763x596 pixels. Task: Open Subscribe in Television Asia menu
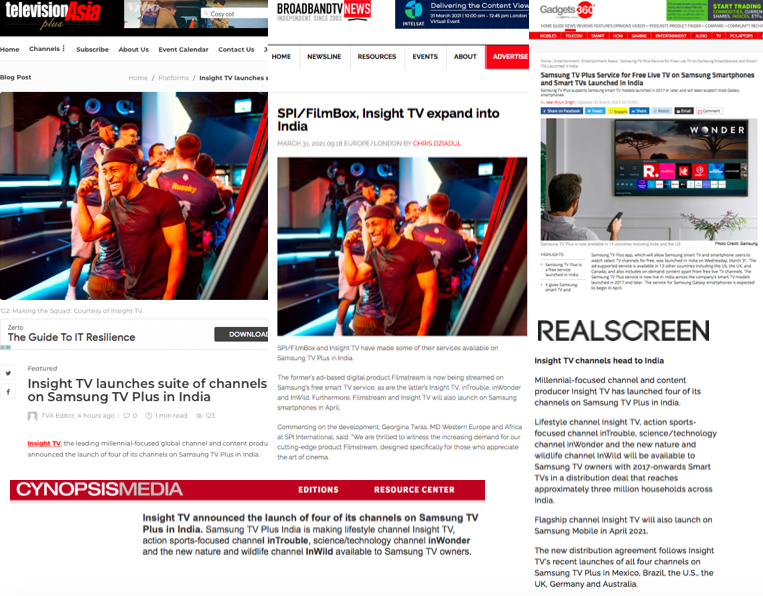[x=92, y=49]
